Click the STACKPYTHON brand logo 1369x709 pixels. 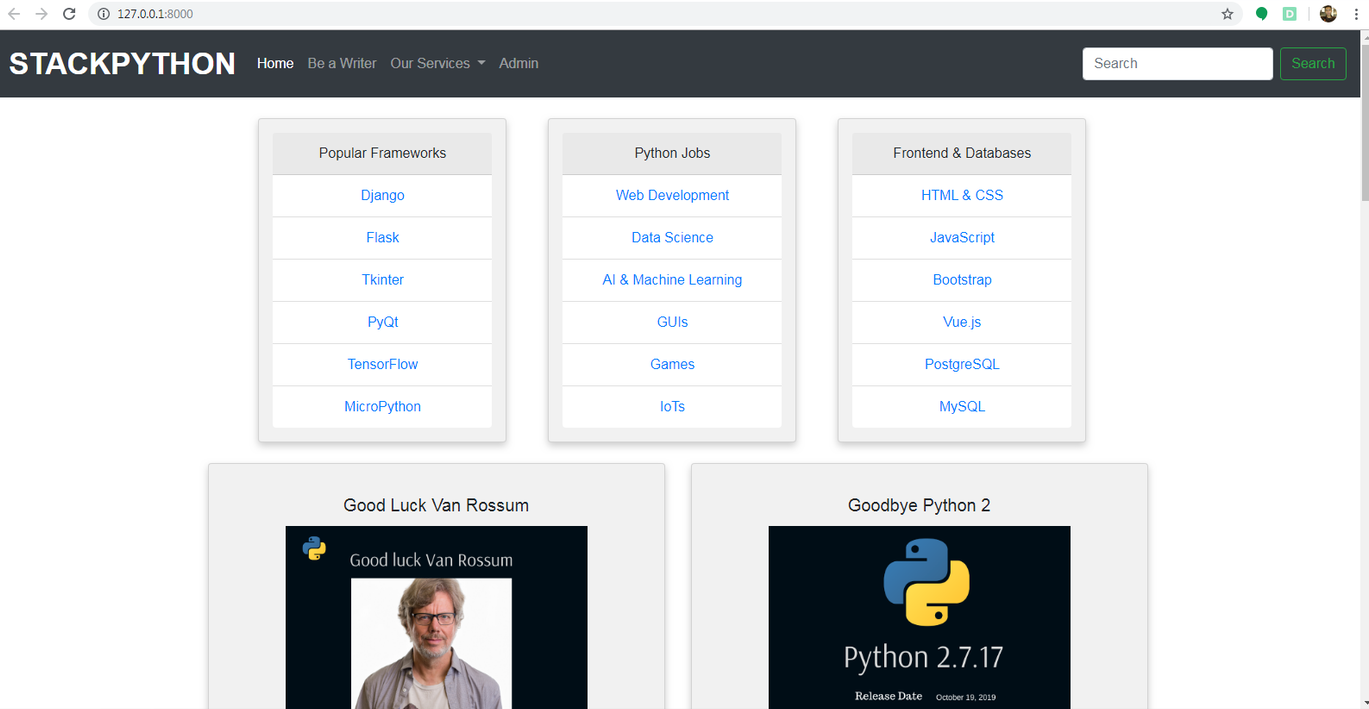[122, 63]
